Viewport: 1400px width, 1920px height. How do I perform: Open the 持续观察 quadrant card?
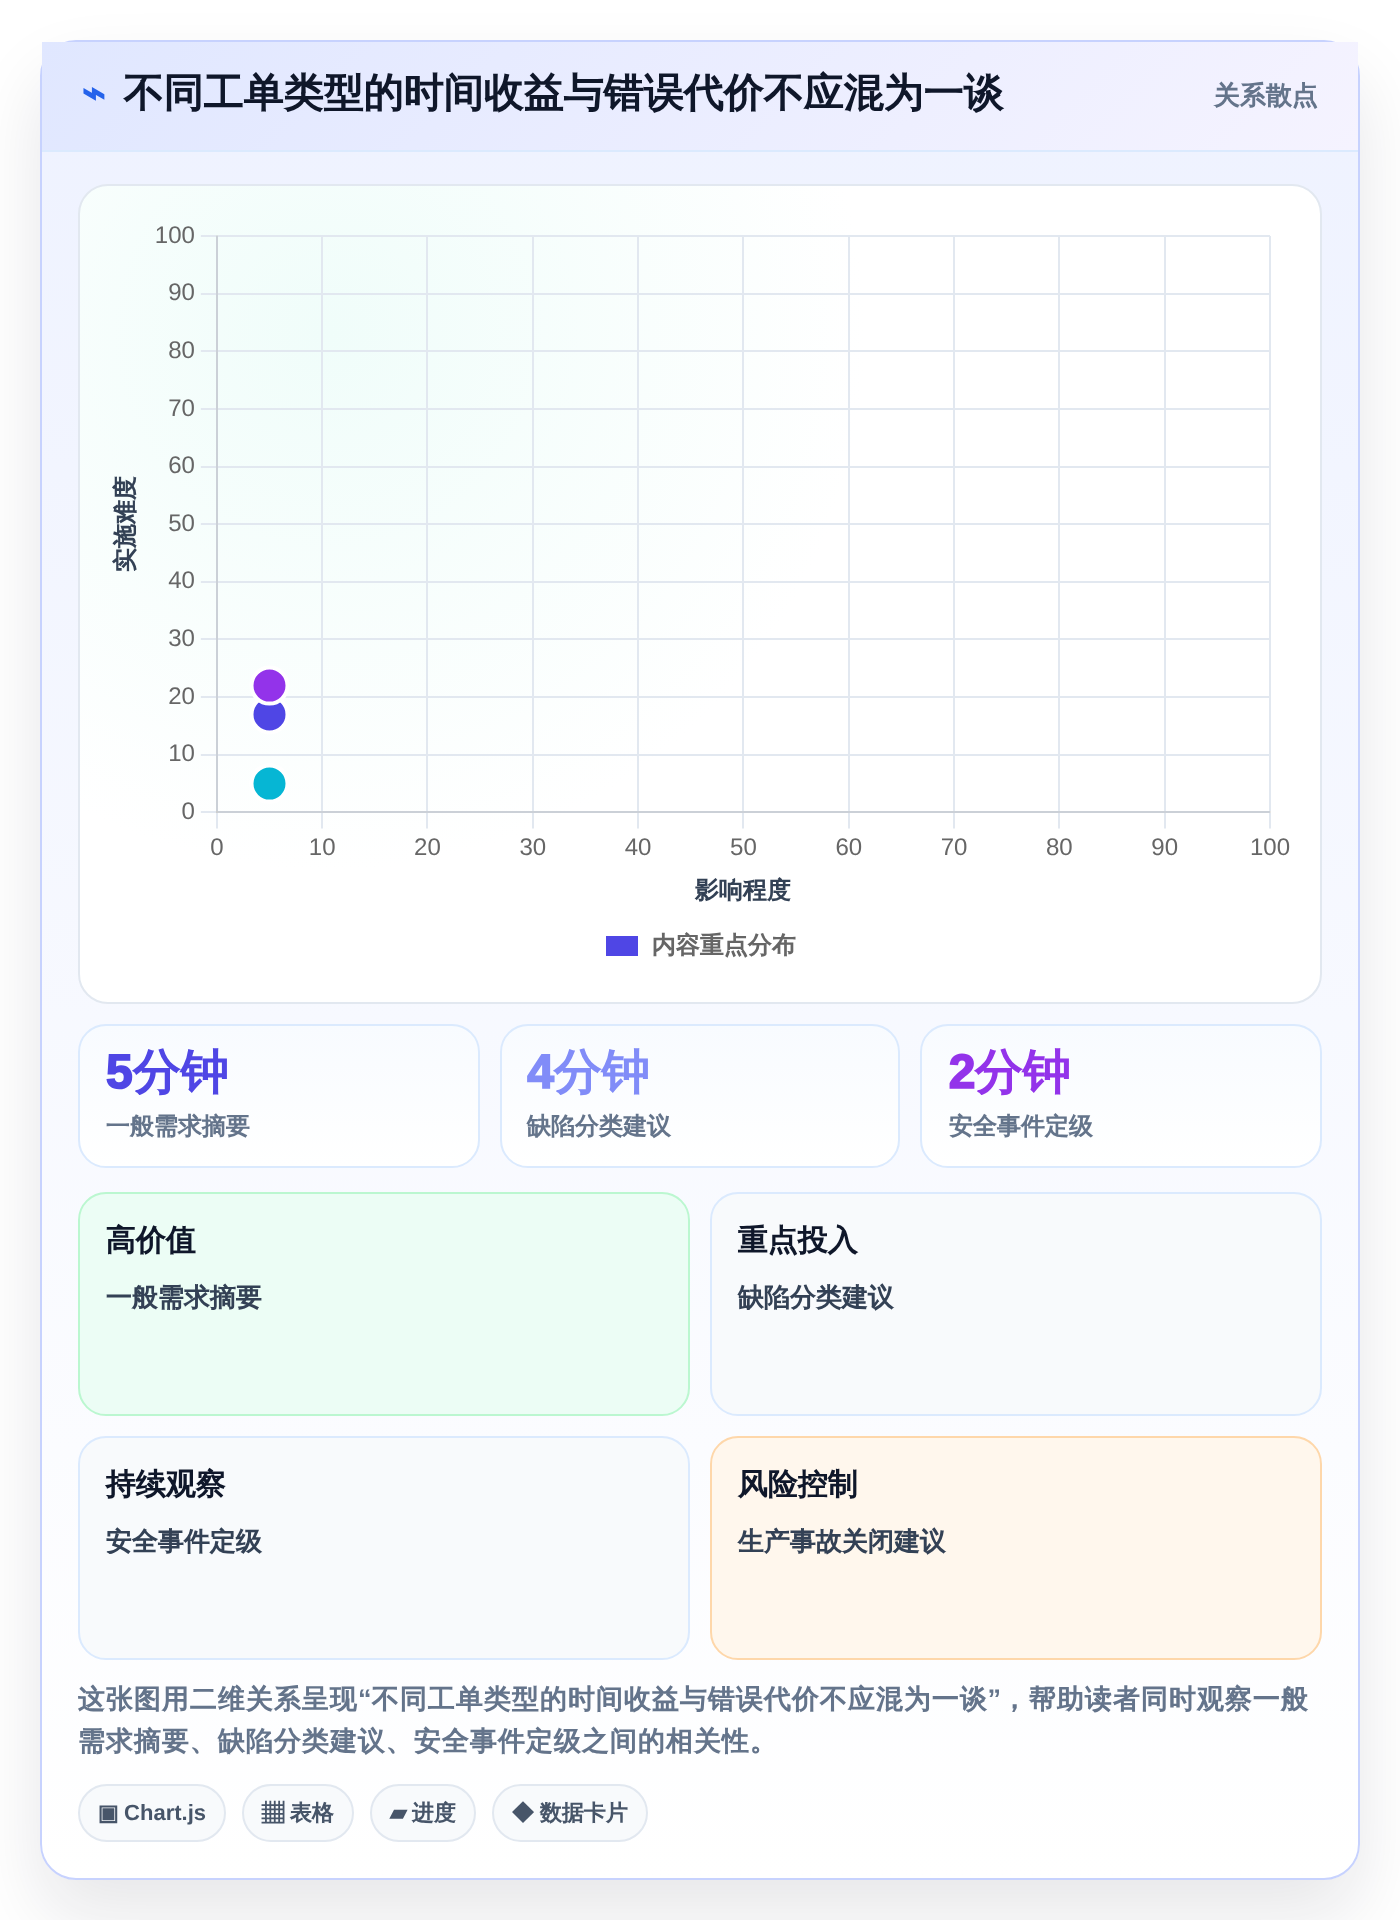(x=384, y=1548)
